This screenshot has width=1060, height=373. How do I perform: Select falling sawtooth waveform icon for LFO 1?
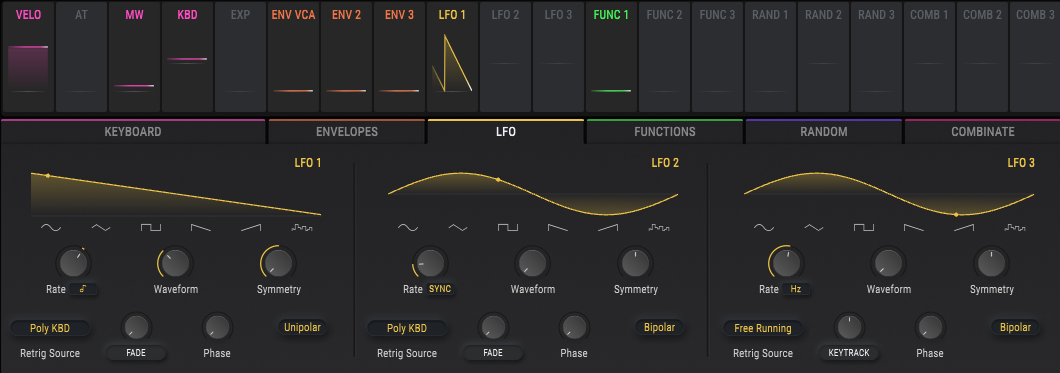tap(201, 228)
